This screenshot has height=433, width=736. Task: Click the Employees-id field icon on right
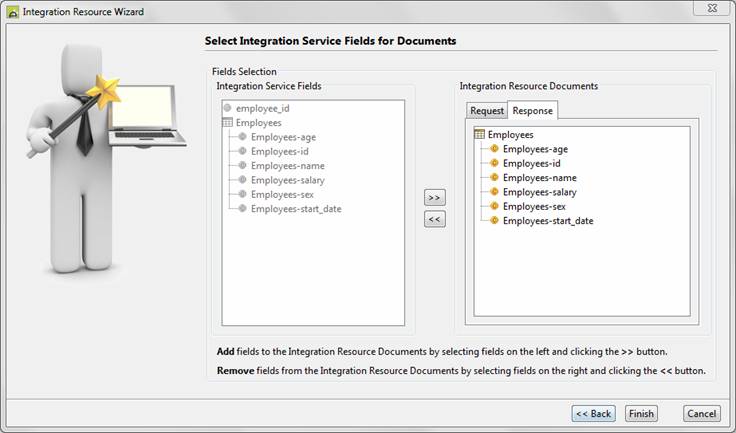[494, 163]
